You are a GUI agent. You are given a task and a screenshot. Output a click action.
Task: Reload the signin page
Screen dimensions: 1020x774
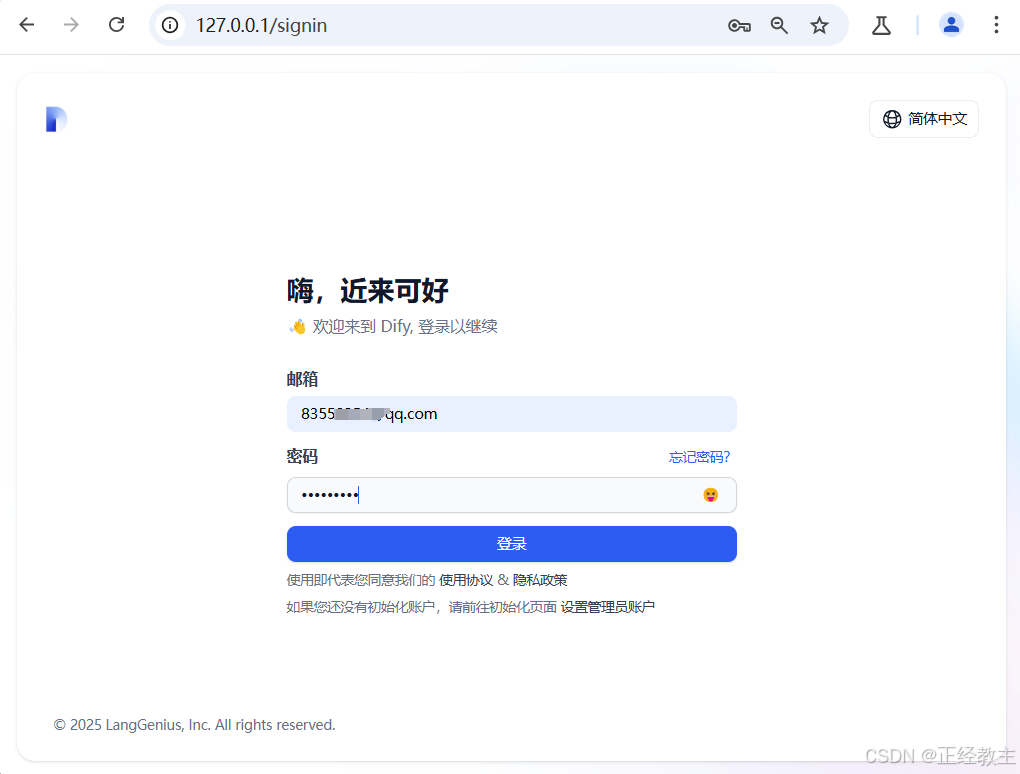pos(116,25)
